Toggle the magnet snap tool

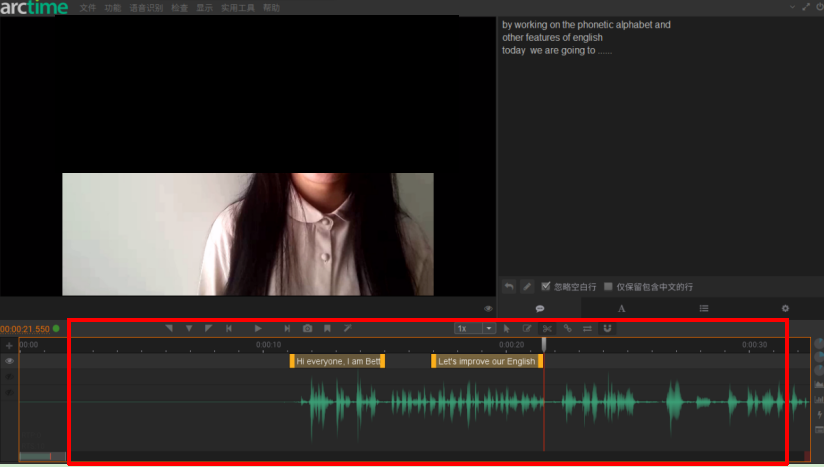click(607, 328)
